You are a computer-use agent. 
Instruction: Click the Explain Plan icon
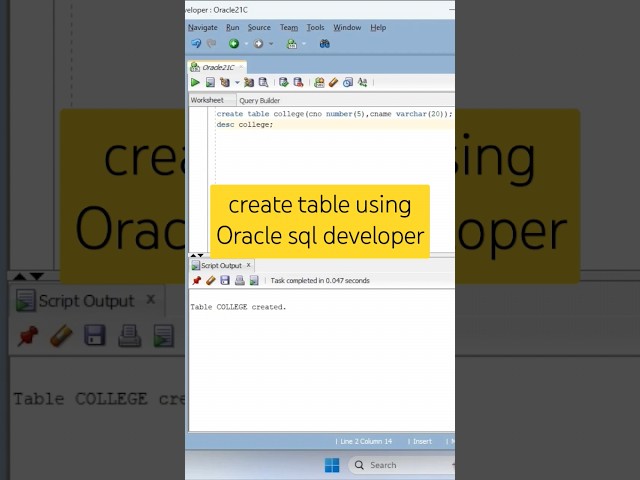(x=224, y=82)
